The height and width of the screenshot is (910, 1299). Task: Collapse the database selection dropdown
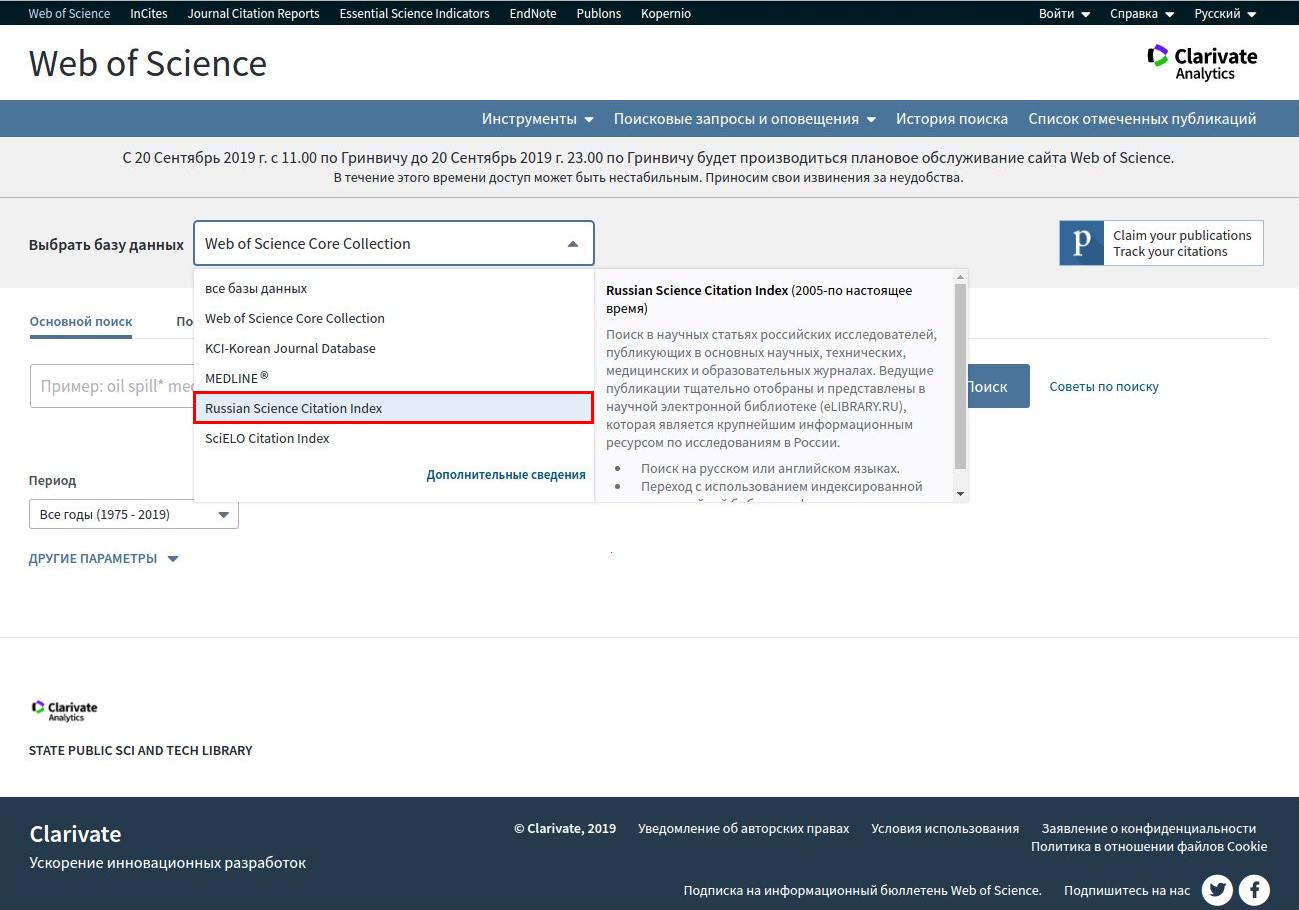click(572, 244)
